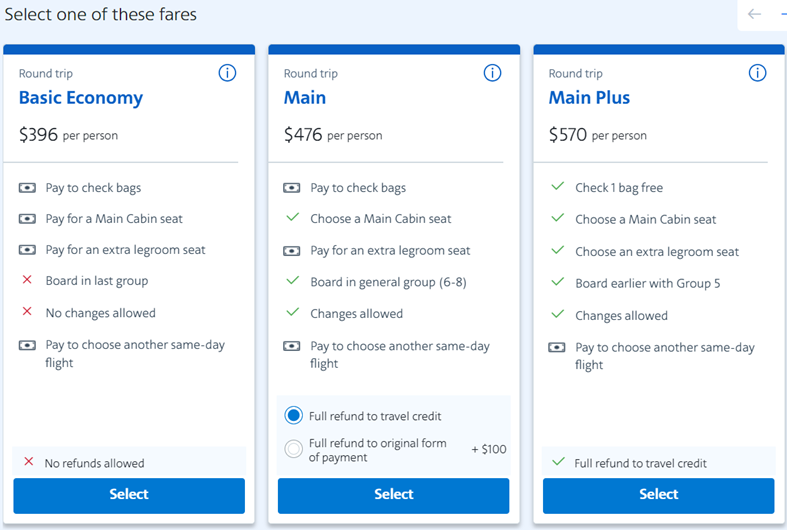Select the Main Plus fare button
Image resolution: width=787 pixels, height=530 pixels.
659,495
